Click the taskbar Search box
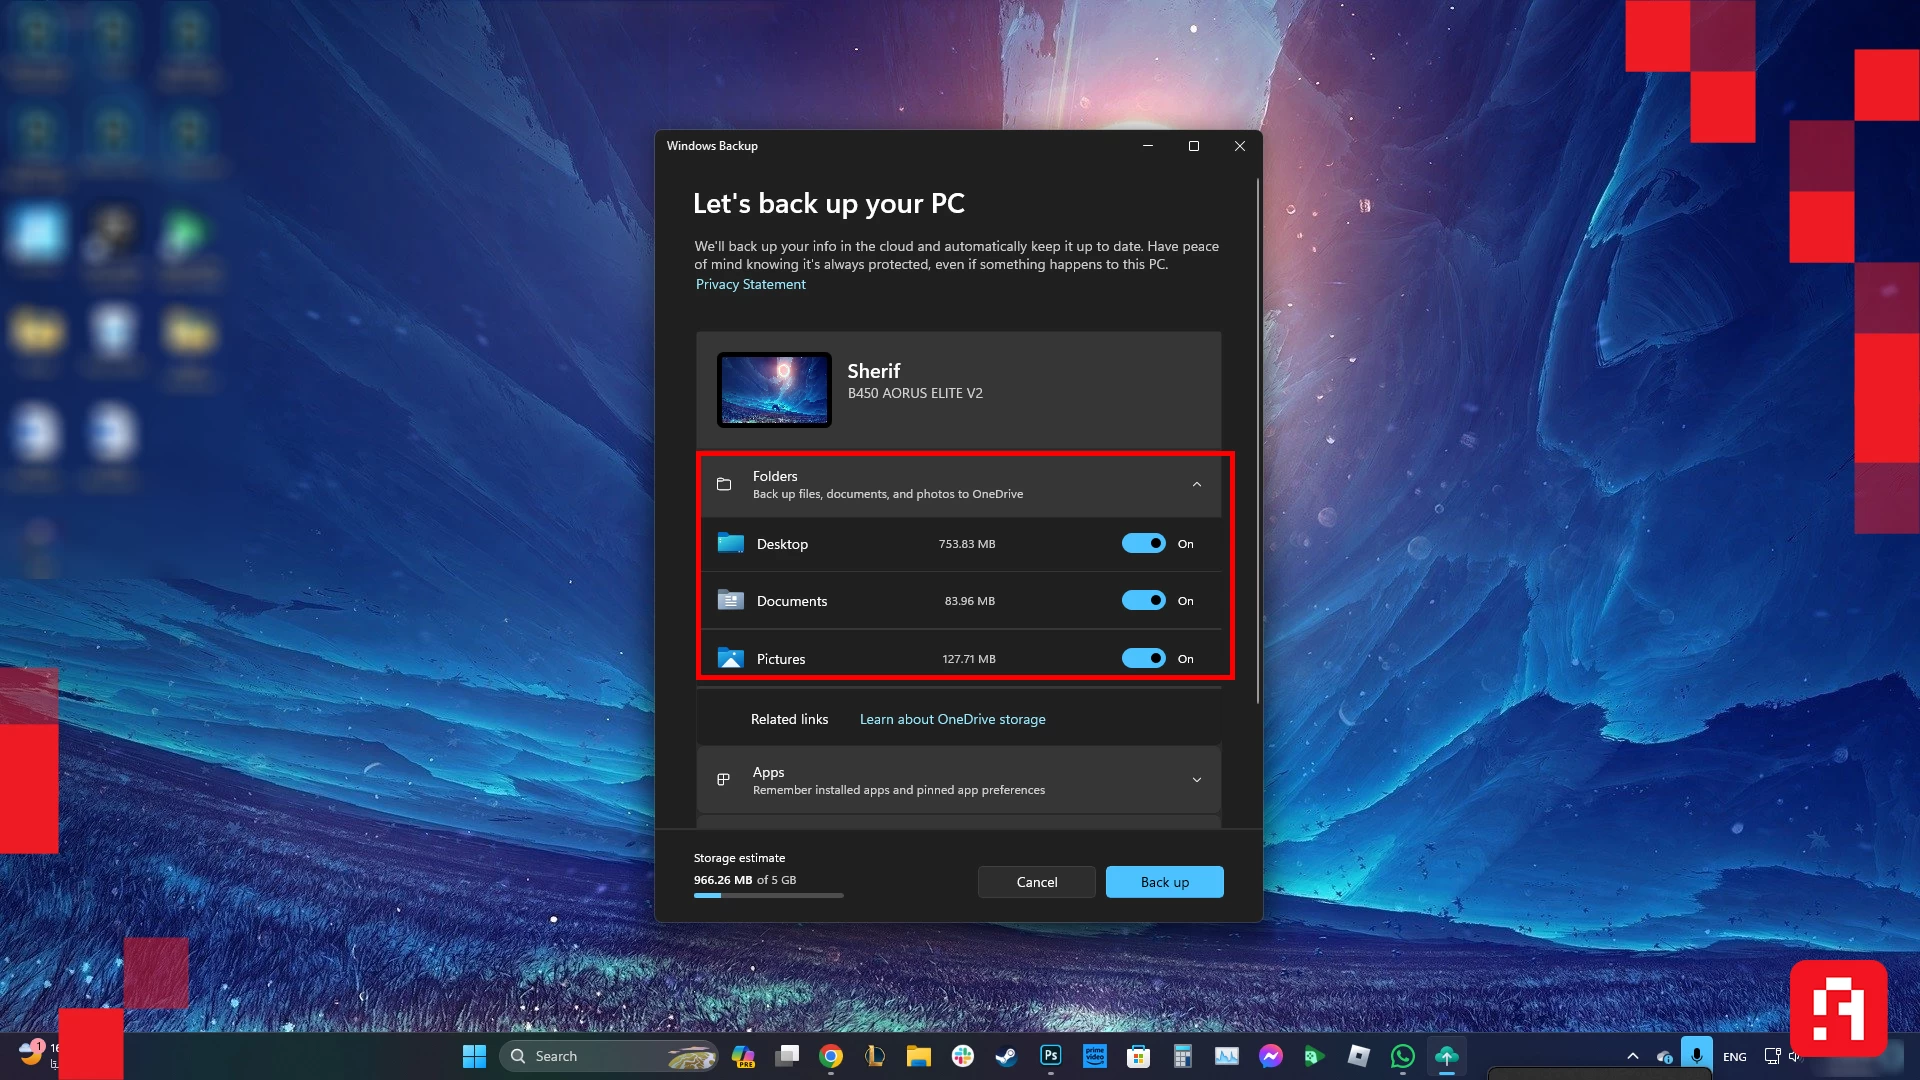1920x1080 pixels. pyautogui.click(x=609, y=1056)
